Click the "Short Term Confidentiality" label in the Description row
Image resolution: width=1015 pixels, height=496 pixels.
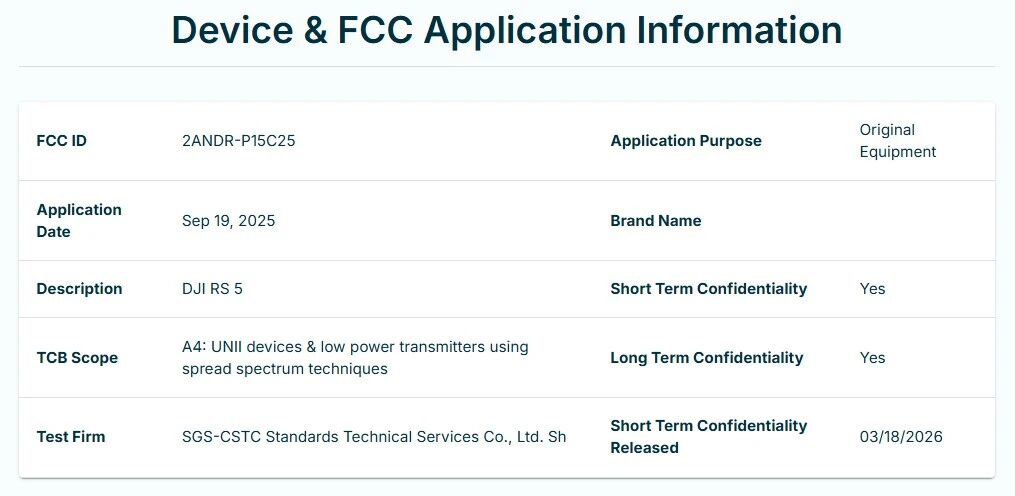pos(709,289)
